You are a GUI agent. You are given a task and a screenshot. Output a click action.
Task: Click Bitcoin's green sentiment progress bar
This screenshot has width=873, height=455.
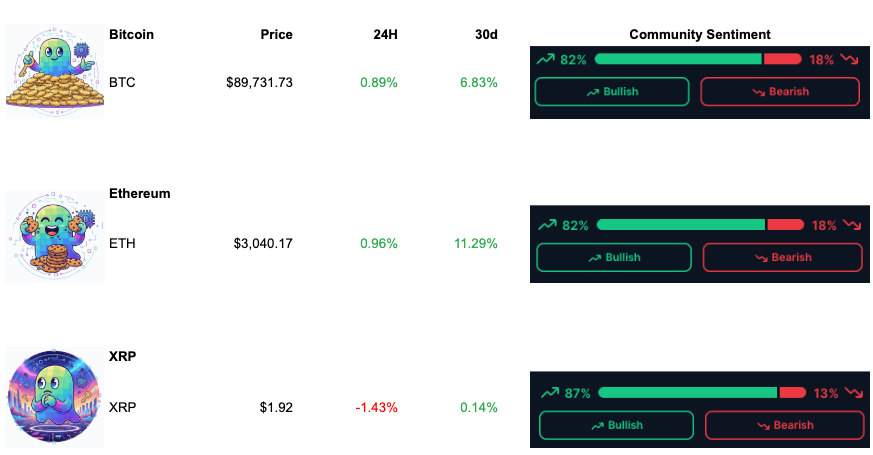(x=678, y=59)
